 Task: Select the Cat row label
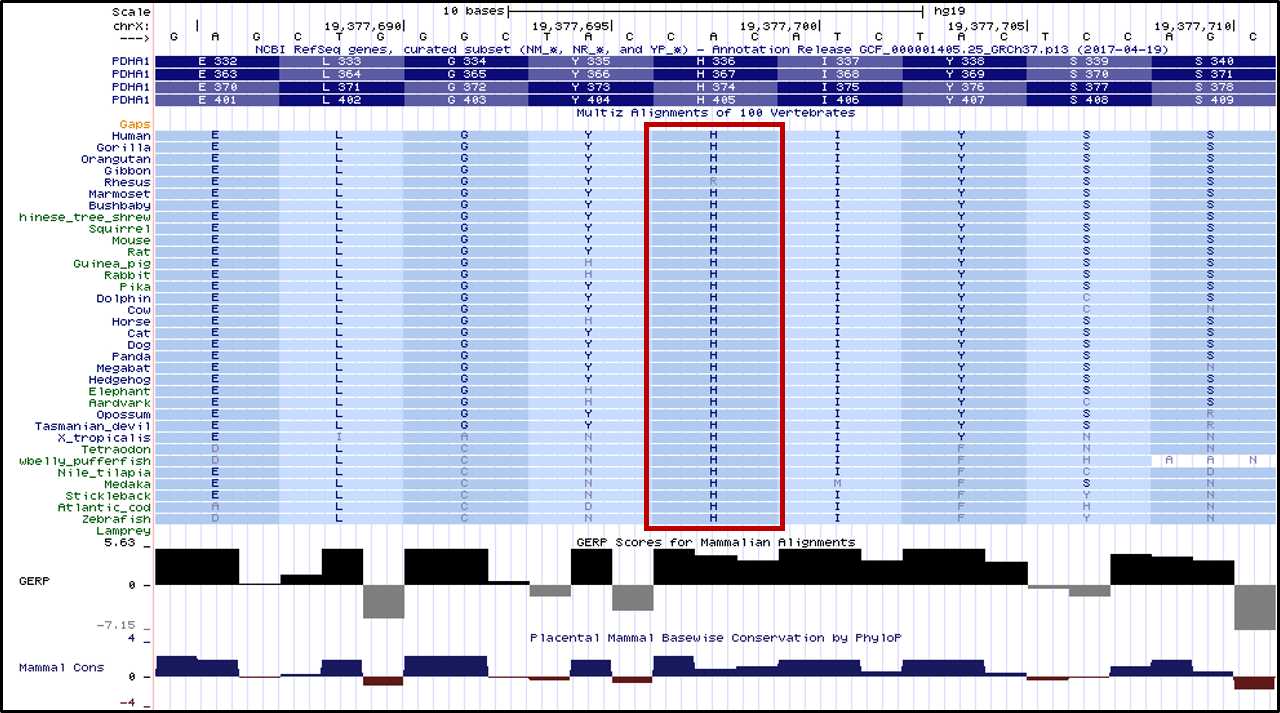point(138,334)
